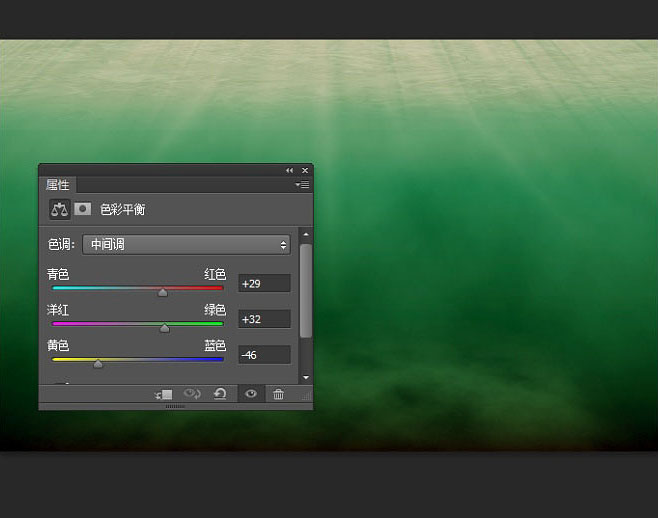658x518 pixels.
Task: Click the yellow-blue value field -46
Action: [x=264, y=355]
